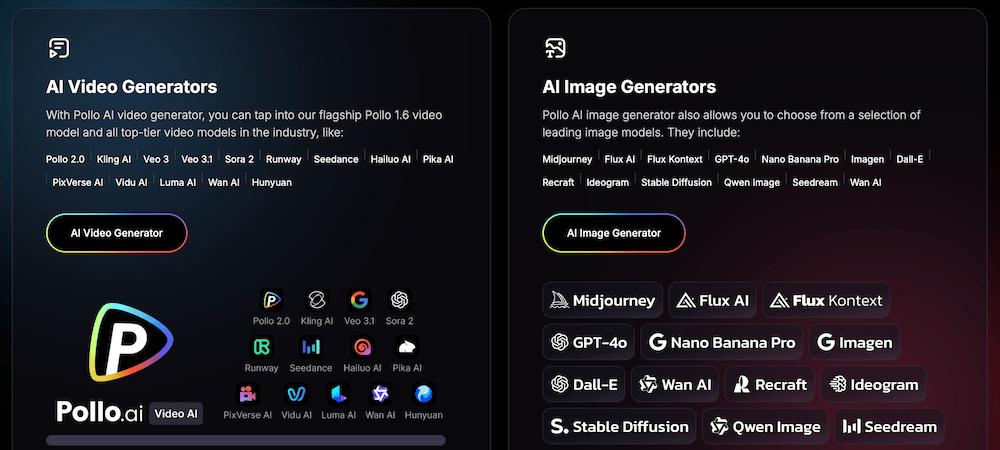Select the Runway model icon
The width and height of the screenshot is (1000, 450).
[x=262, y=346]
